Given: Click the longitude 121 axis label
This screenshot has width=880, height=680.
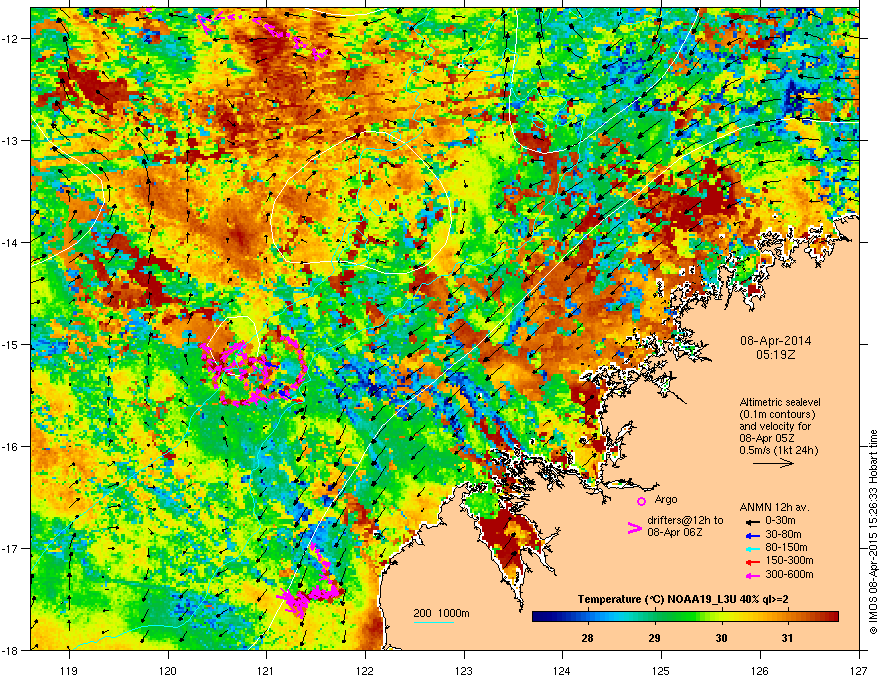Looking at the screenshot, I should pos(266,670).
